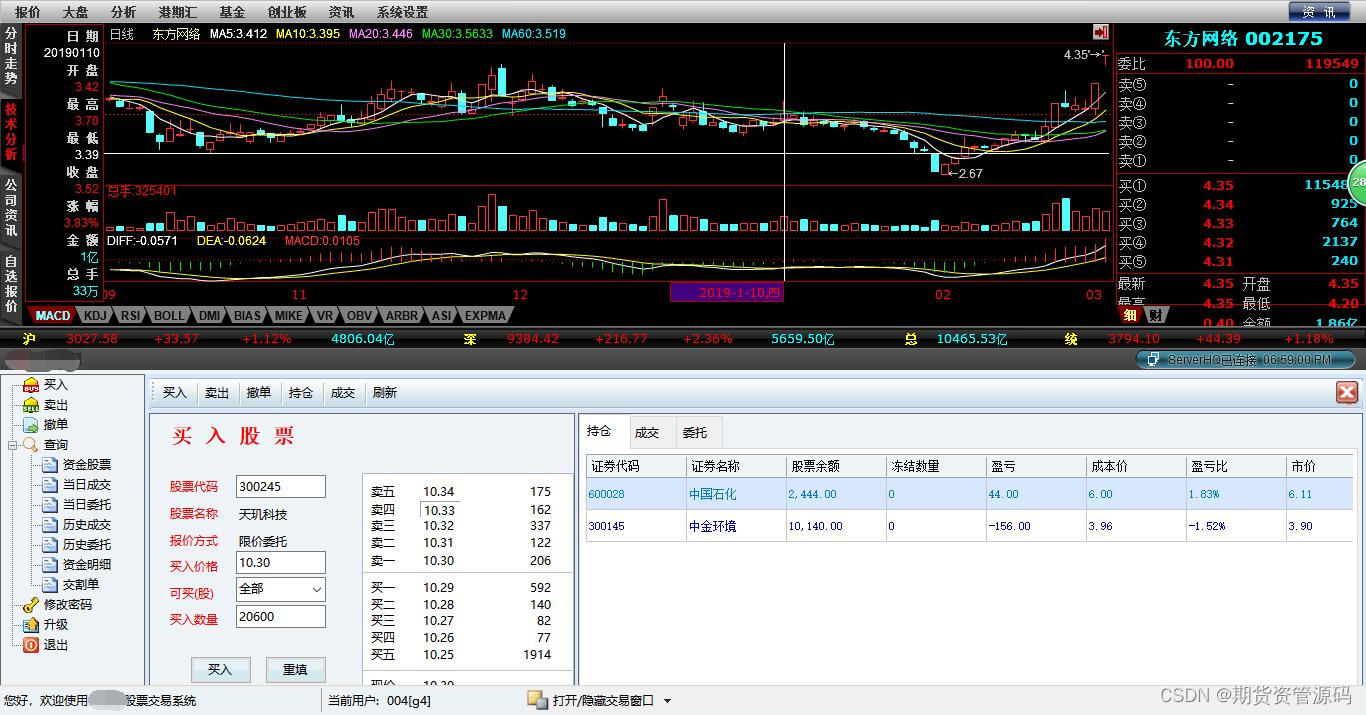The height and width of the screenshot is (715, 1366).
Task: Switch to the KDJ indicator tab
Action: [96, 316]
